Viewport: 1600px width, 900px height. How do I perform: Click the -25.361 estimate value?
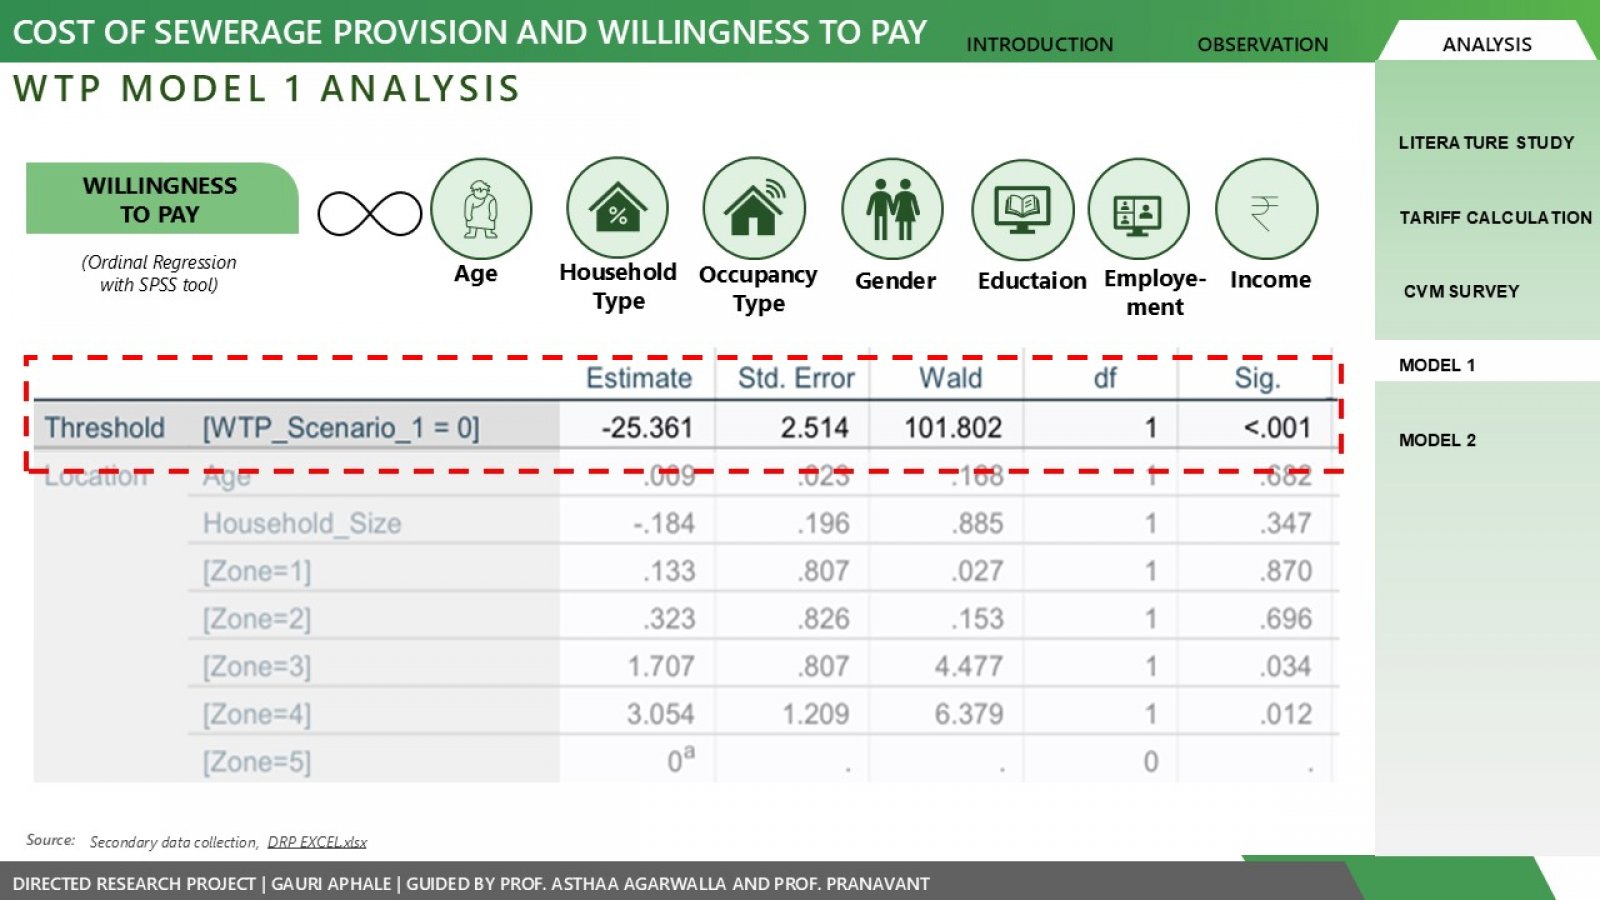(647, 428)
